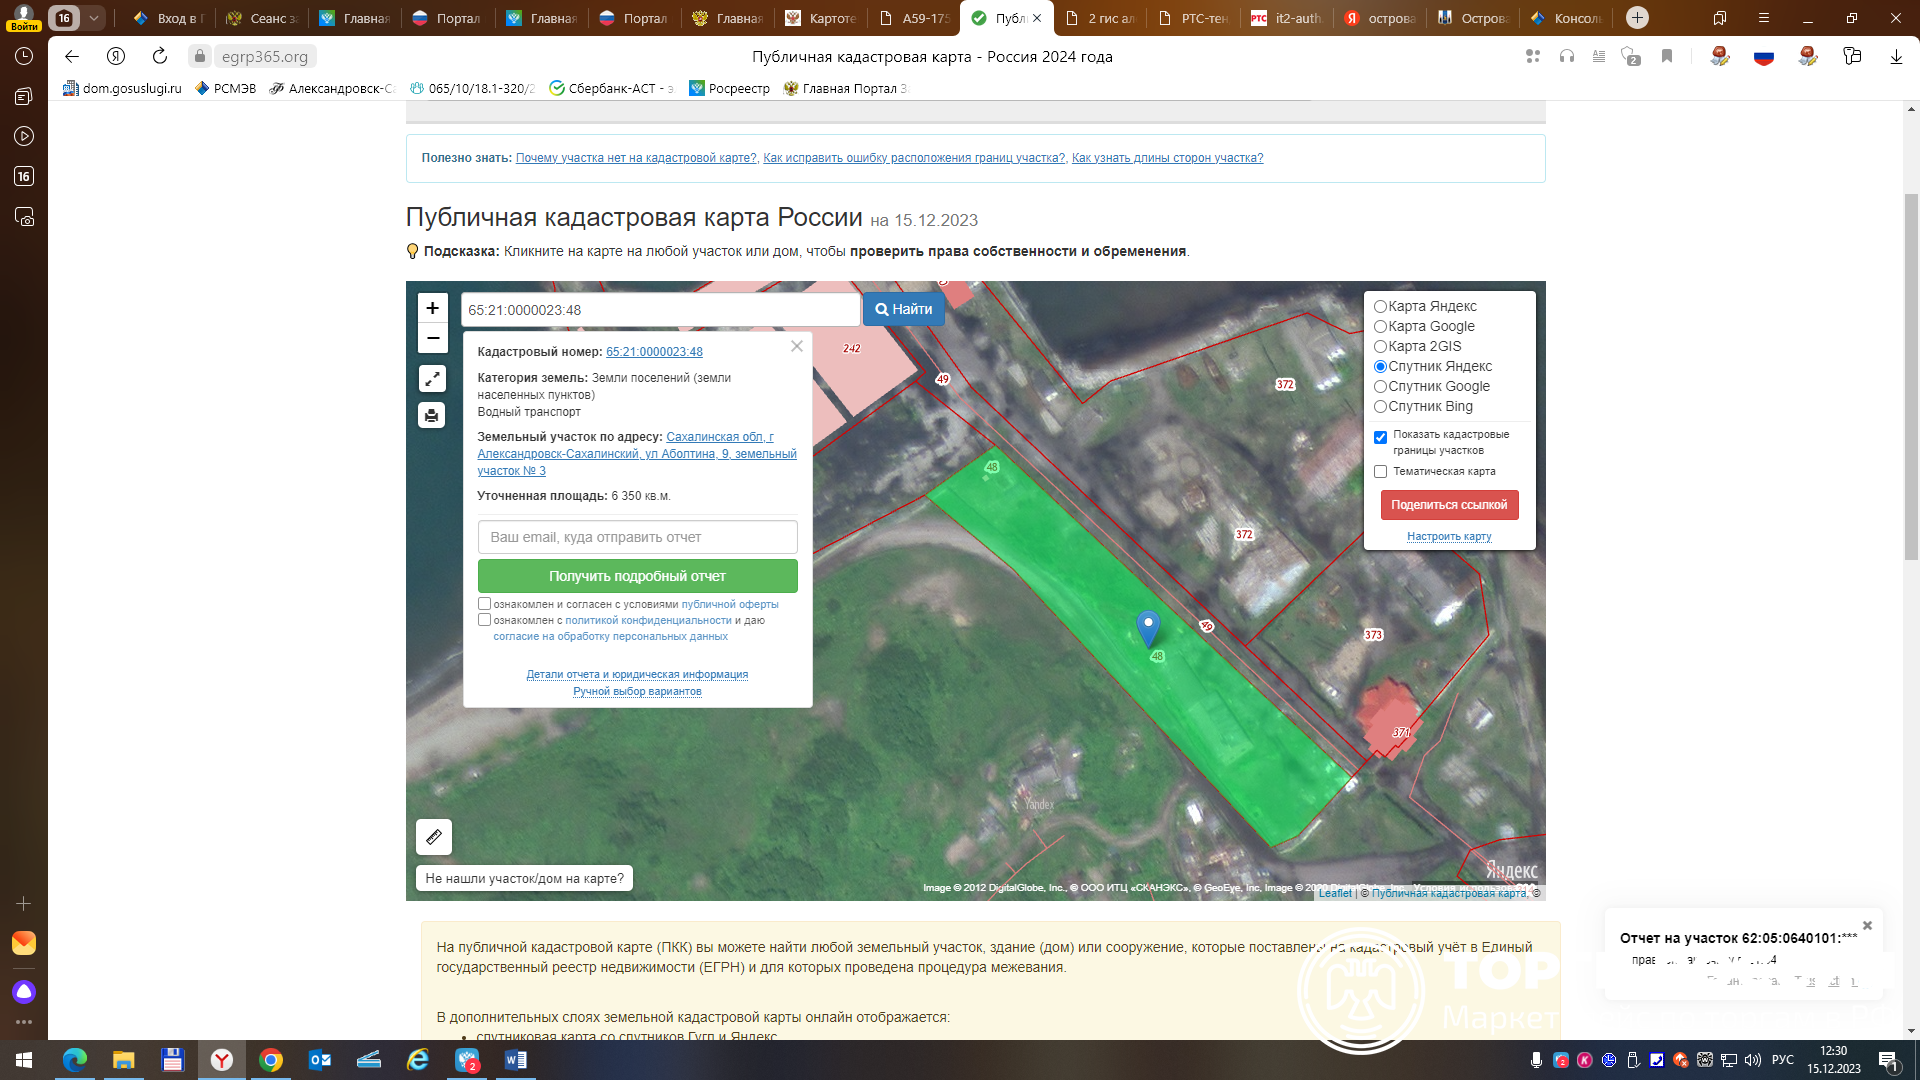Select Спутник Google map layer
Screen dimensions: 1920x1080
[x=1380, y=387]
